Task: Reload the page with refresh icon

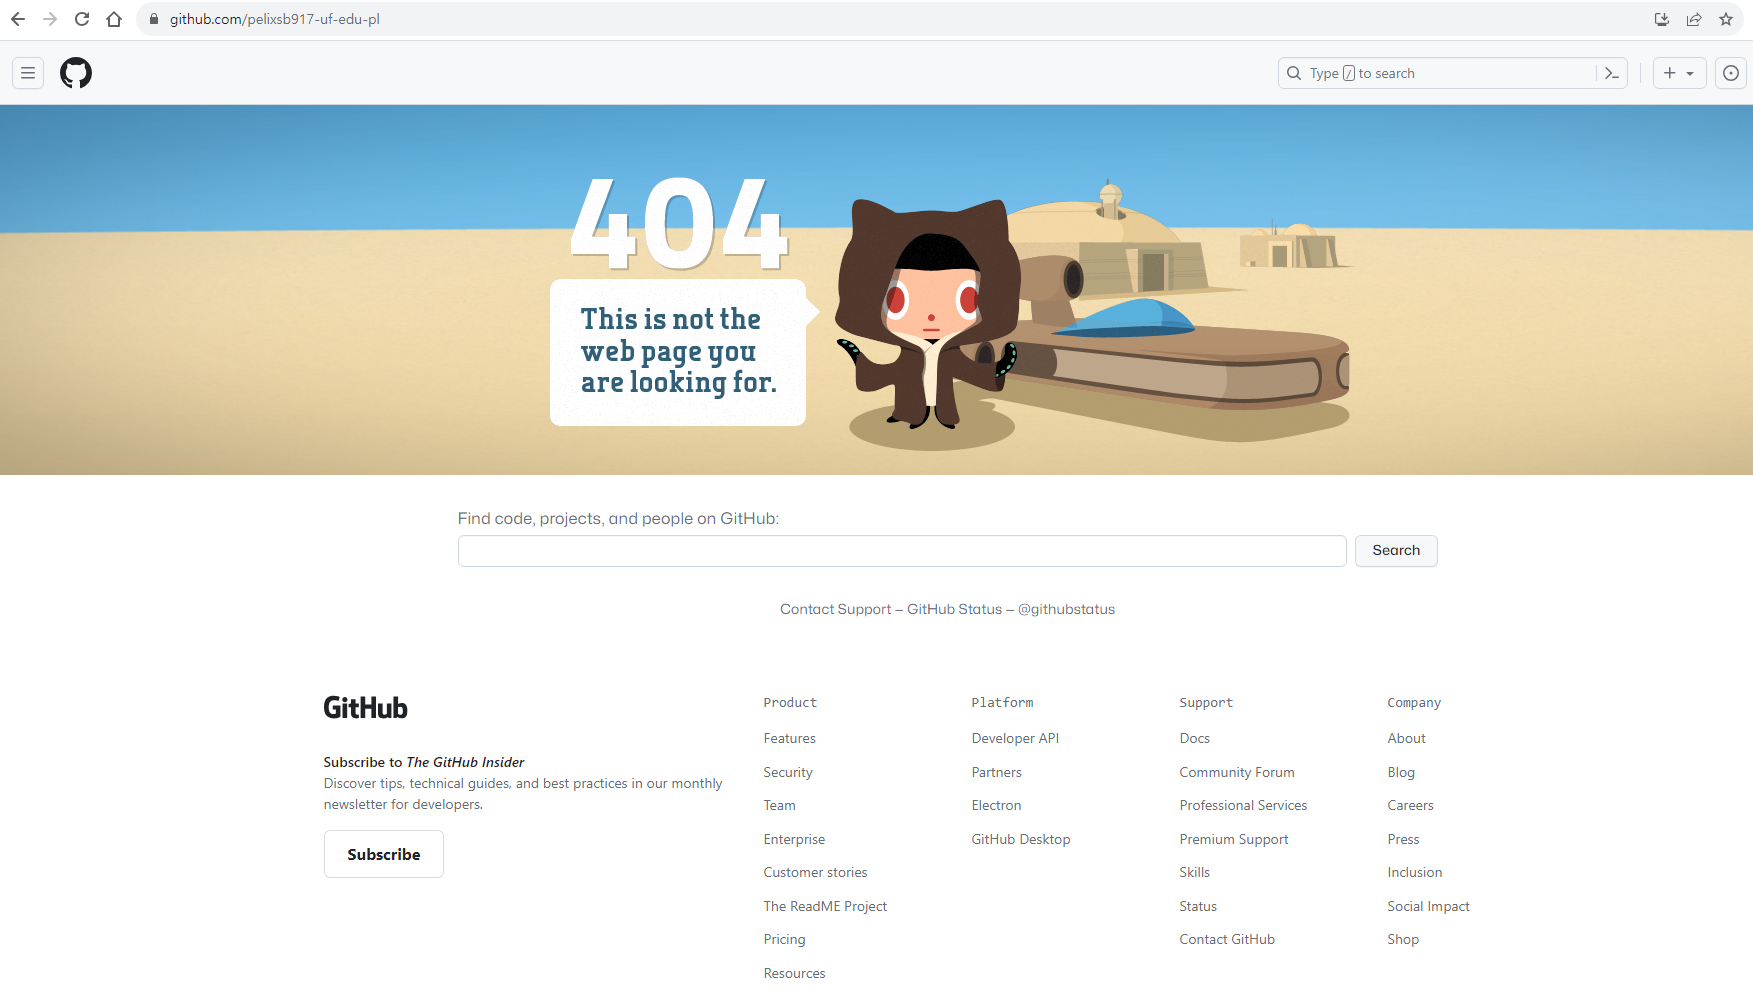Action: [82, 19]
